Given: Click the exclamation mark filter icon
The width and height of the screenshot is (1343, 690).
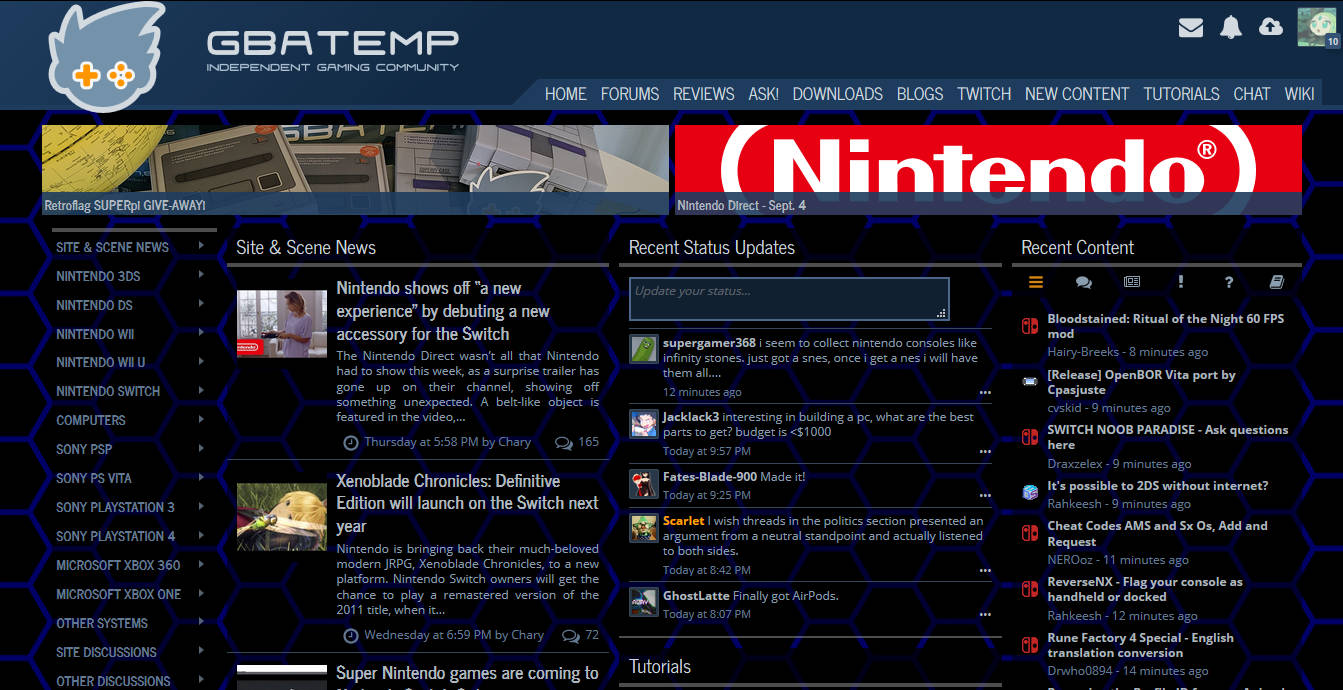Looking at the screenshot, I should coord(1181,283).
